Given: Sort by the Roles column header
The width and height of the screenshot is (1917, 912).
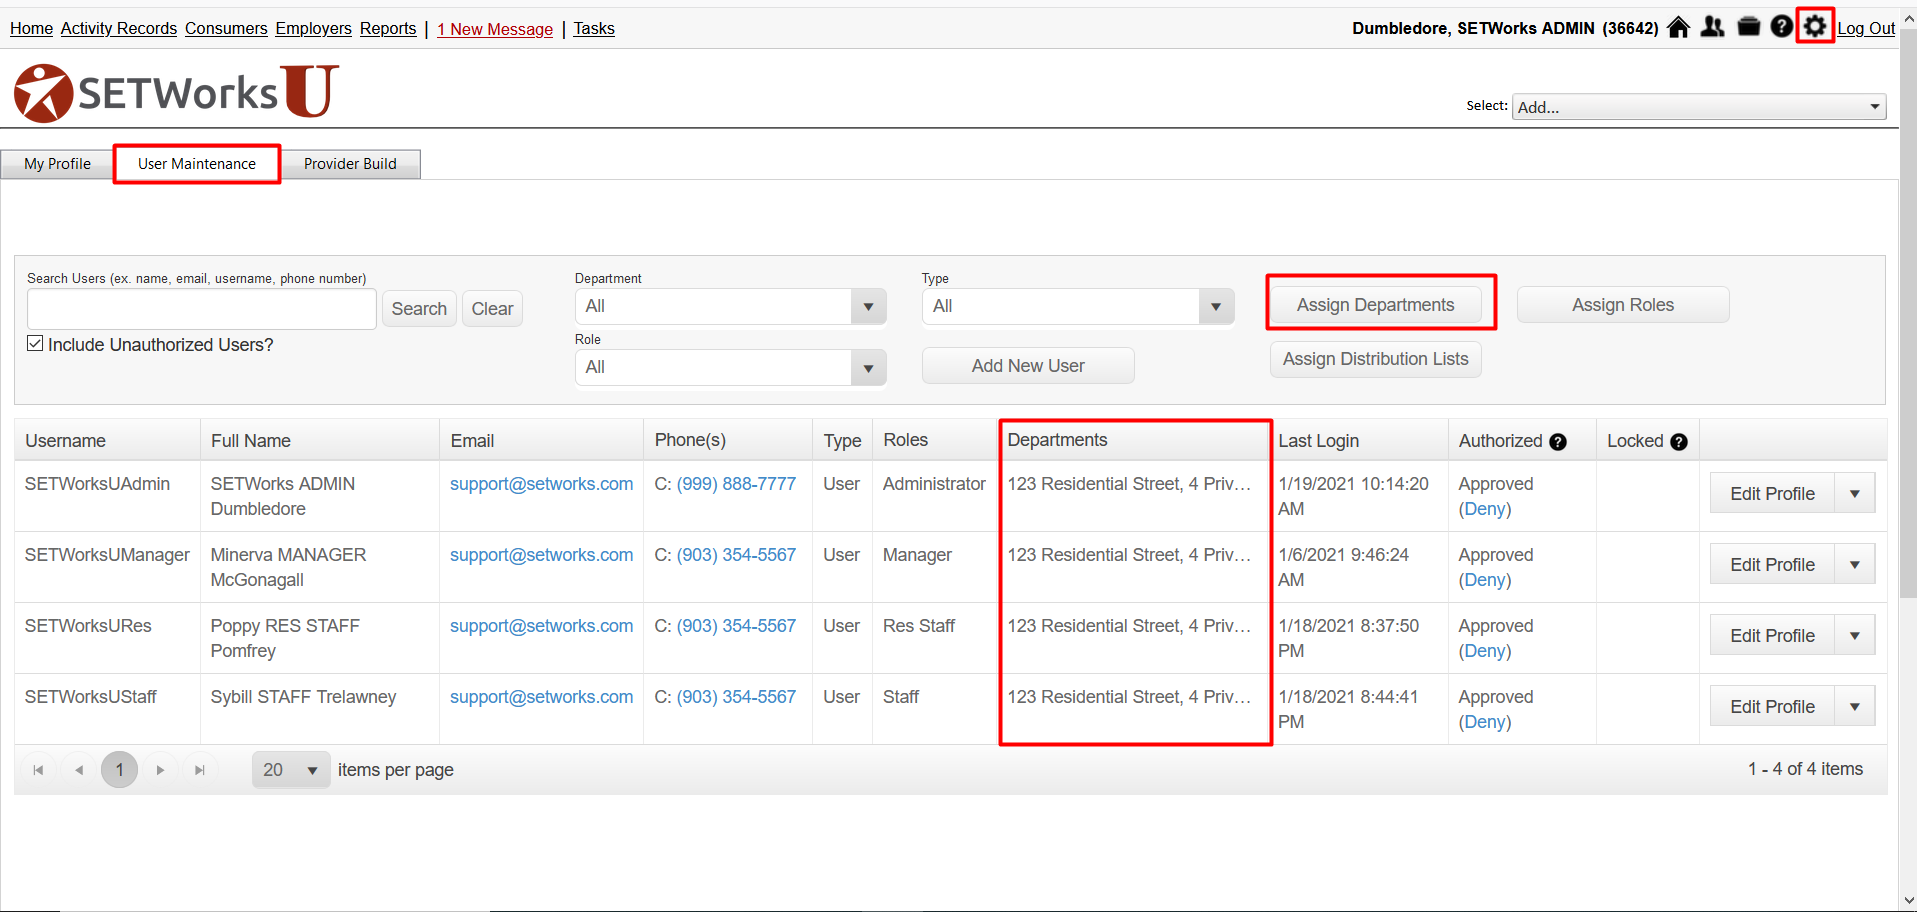Looking at the screenshot, I should pos(905,440).
